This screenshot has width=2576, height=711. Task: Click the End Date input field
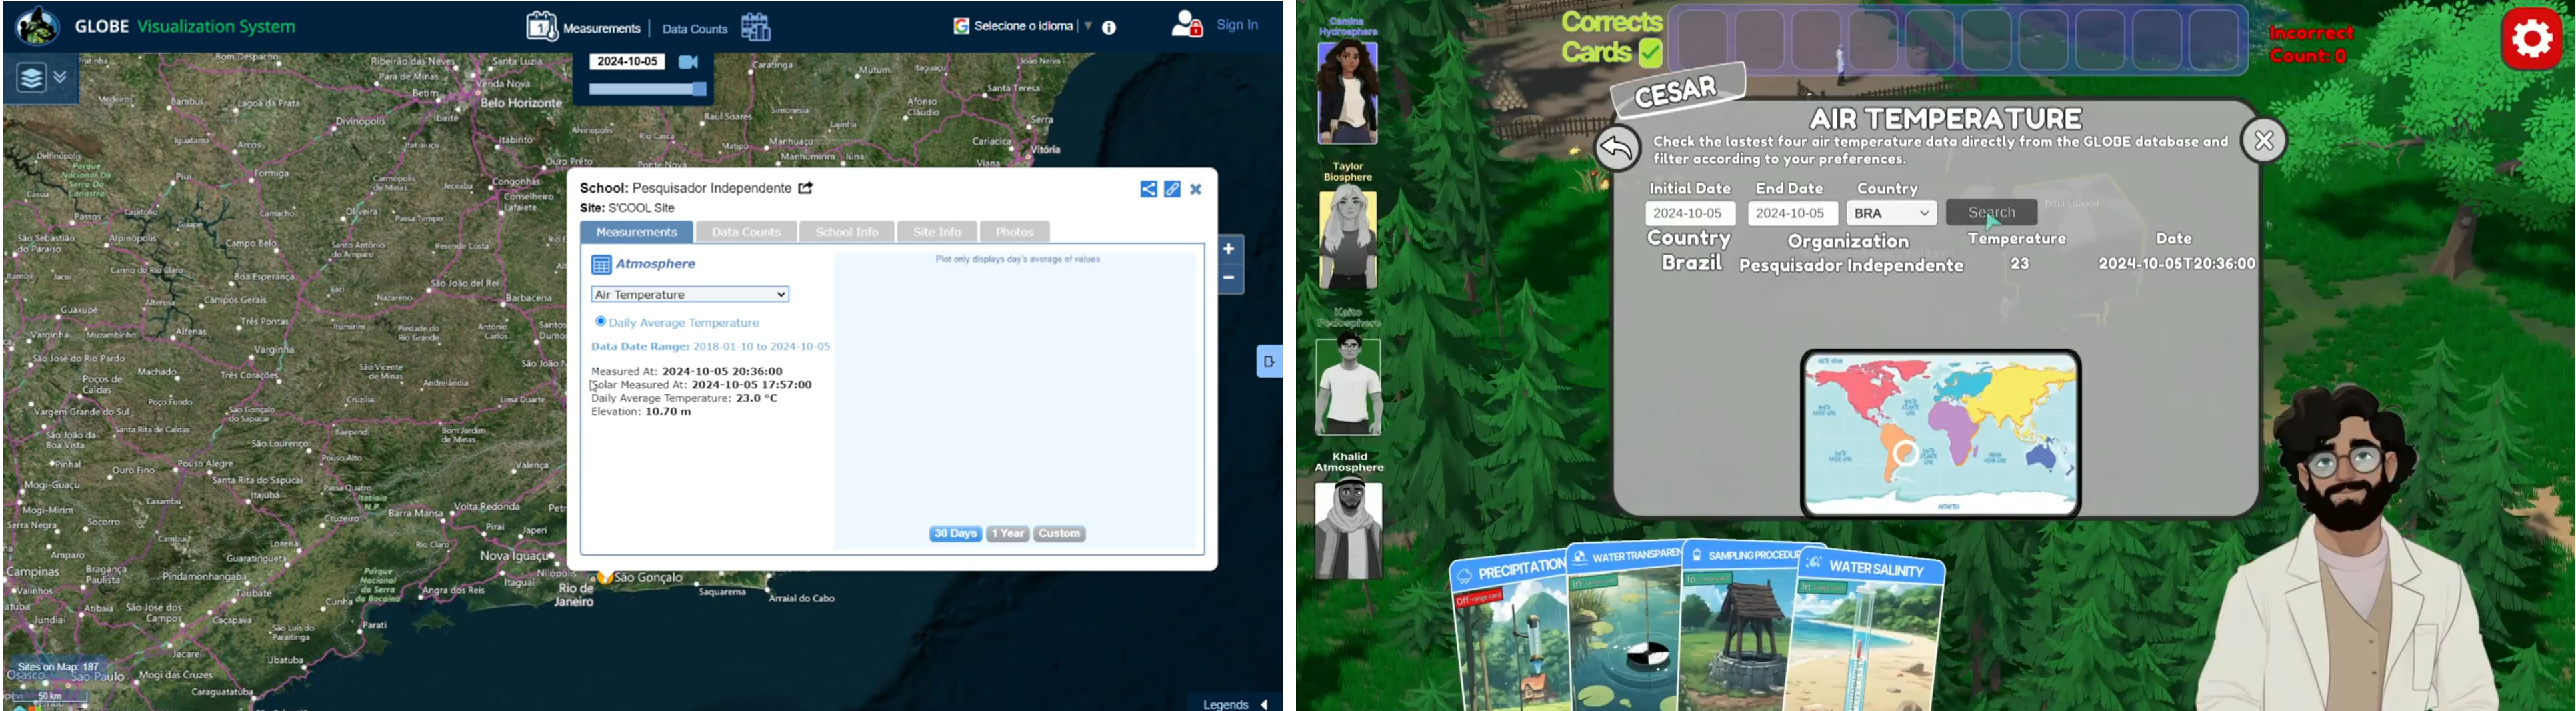[1792, 214]
